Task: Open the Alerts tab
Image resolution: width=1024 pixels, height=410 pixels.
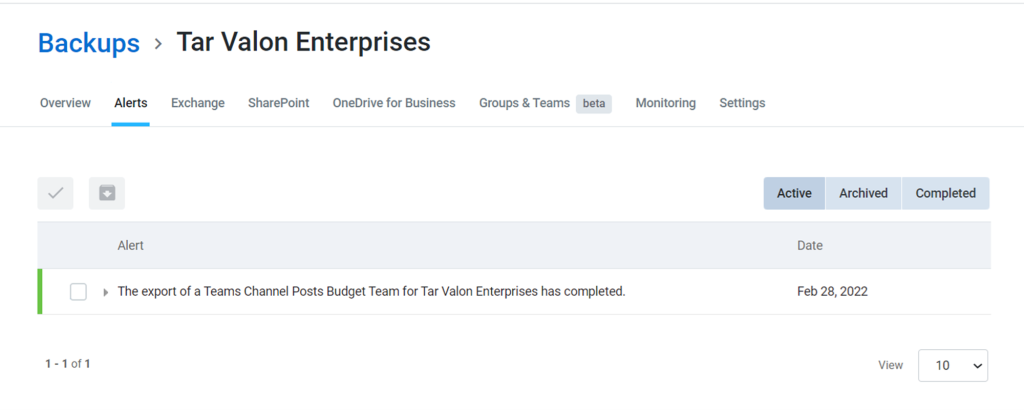Action: [131, 103]
